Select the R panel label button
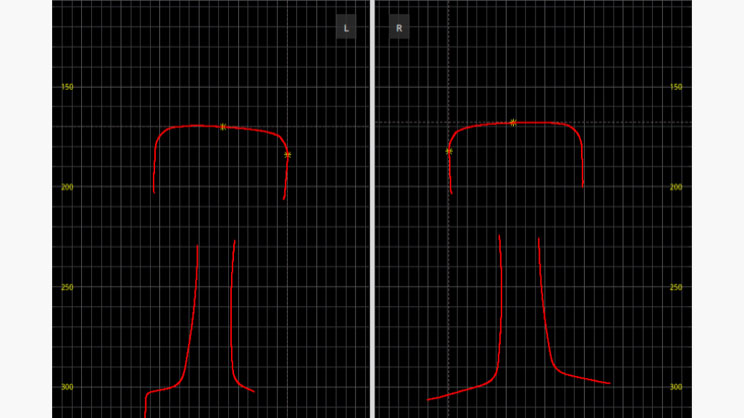 click(399, 28)
